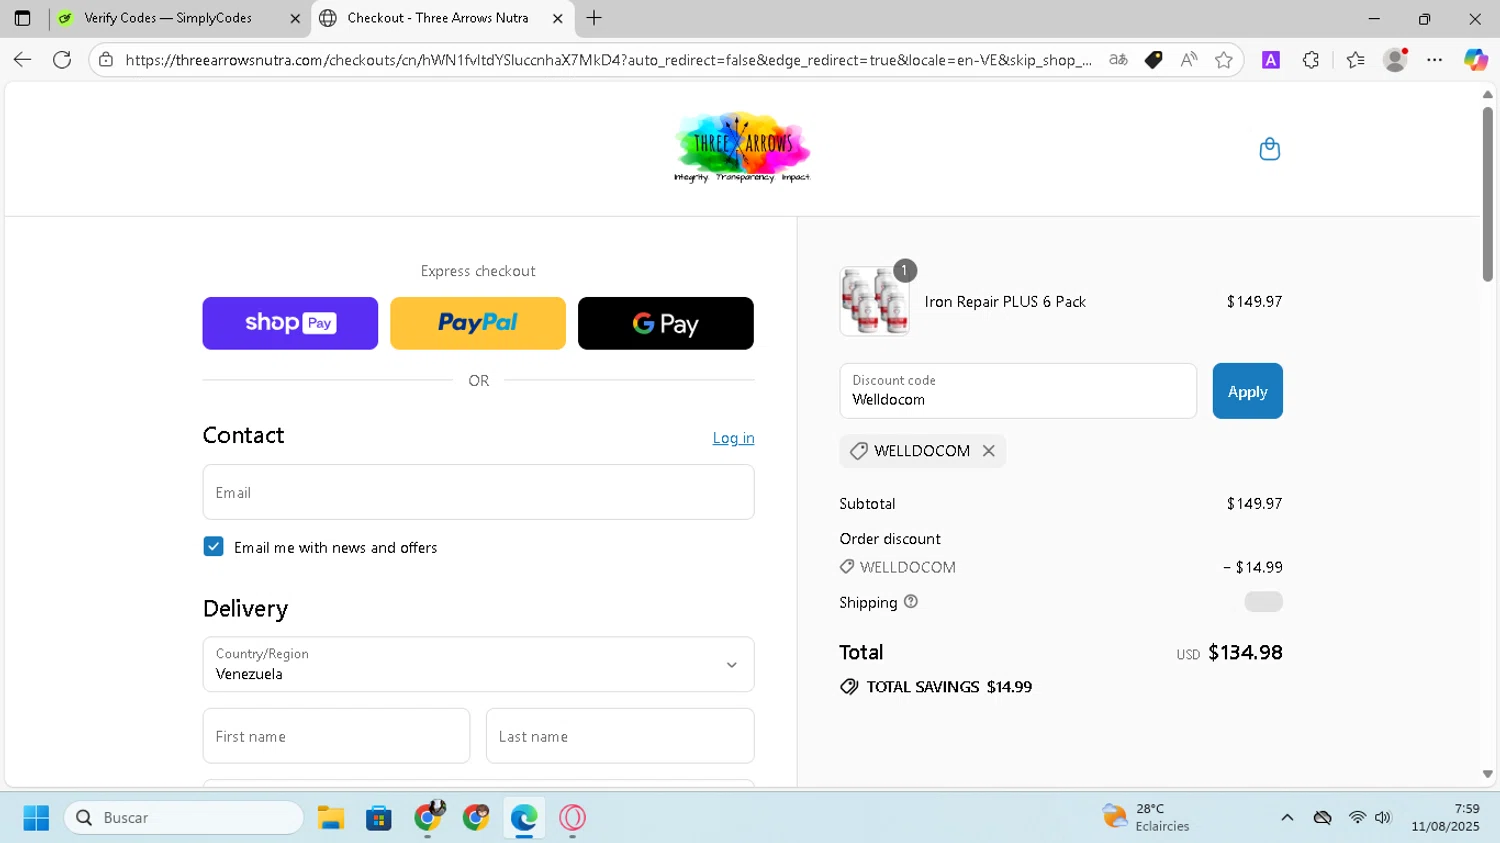The width and height of the screenshot is (1500, 843).
Task: Open Microsoft Store from taskbar
Action: point(379,818)
